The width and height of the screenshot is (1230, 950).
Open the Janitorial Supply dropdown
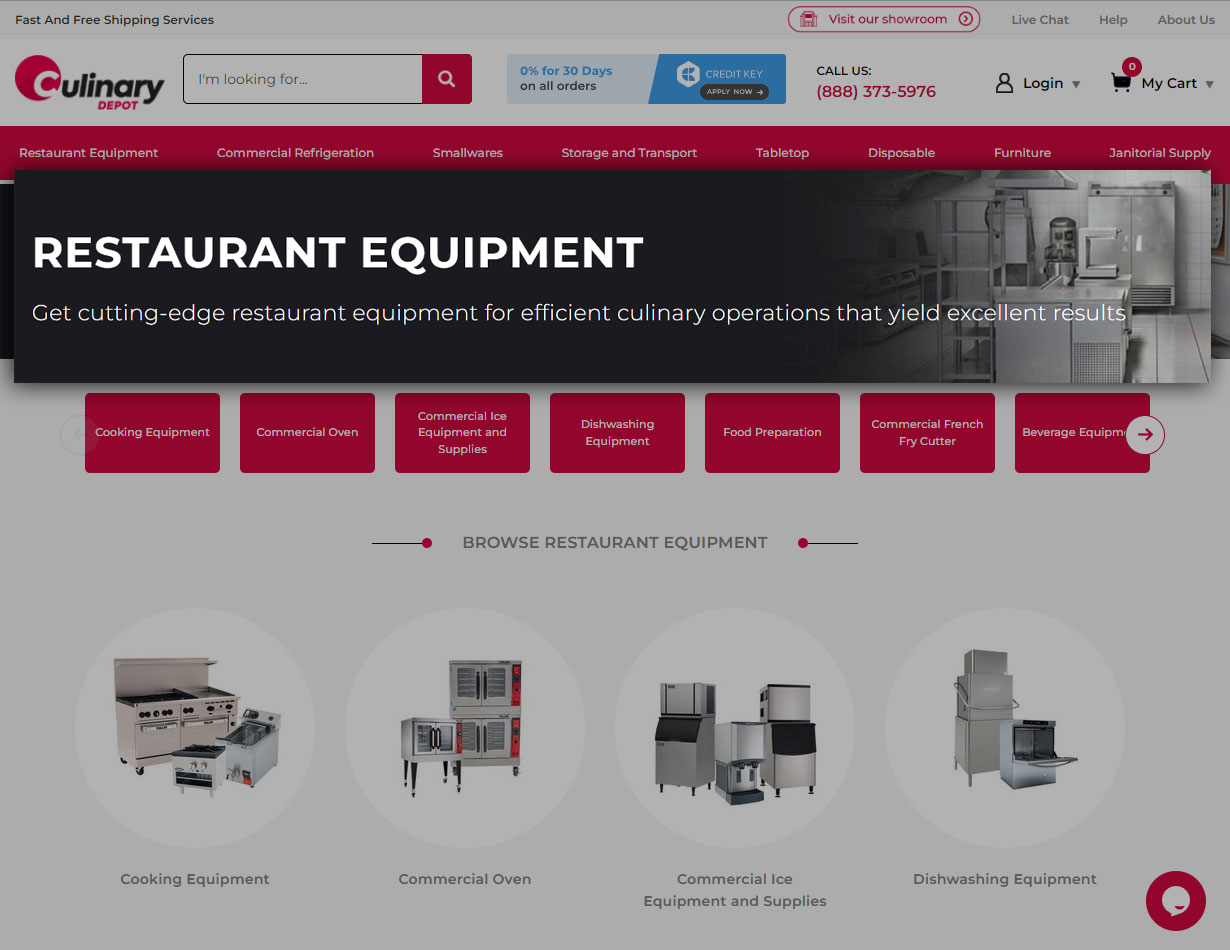tap(1159, 152)
